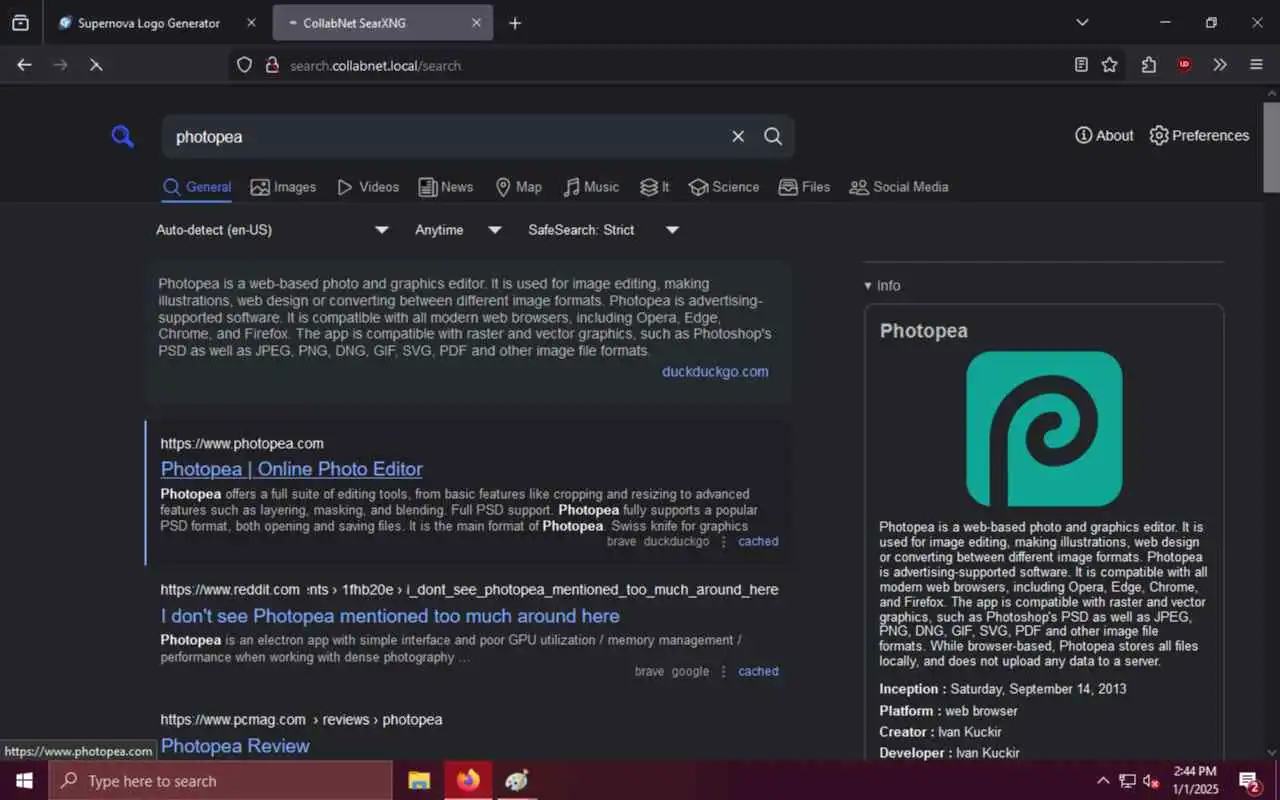Viewport: 1280px width, 800px height.
Task: Open File Explorer from taskbar
Action: click(419, 781)
